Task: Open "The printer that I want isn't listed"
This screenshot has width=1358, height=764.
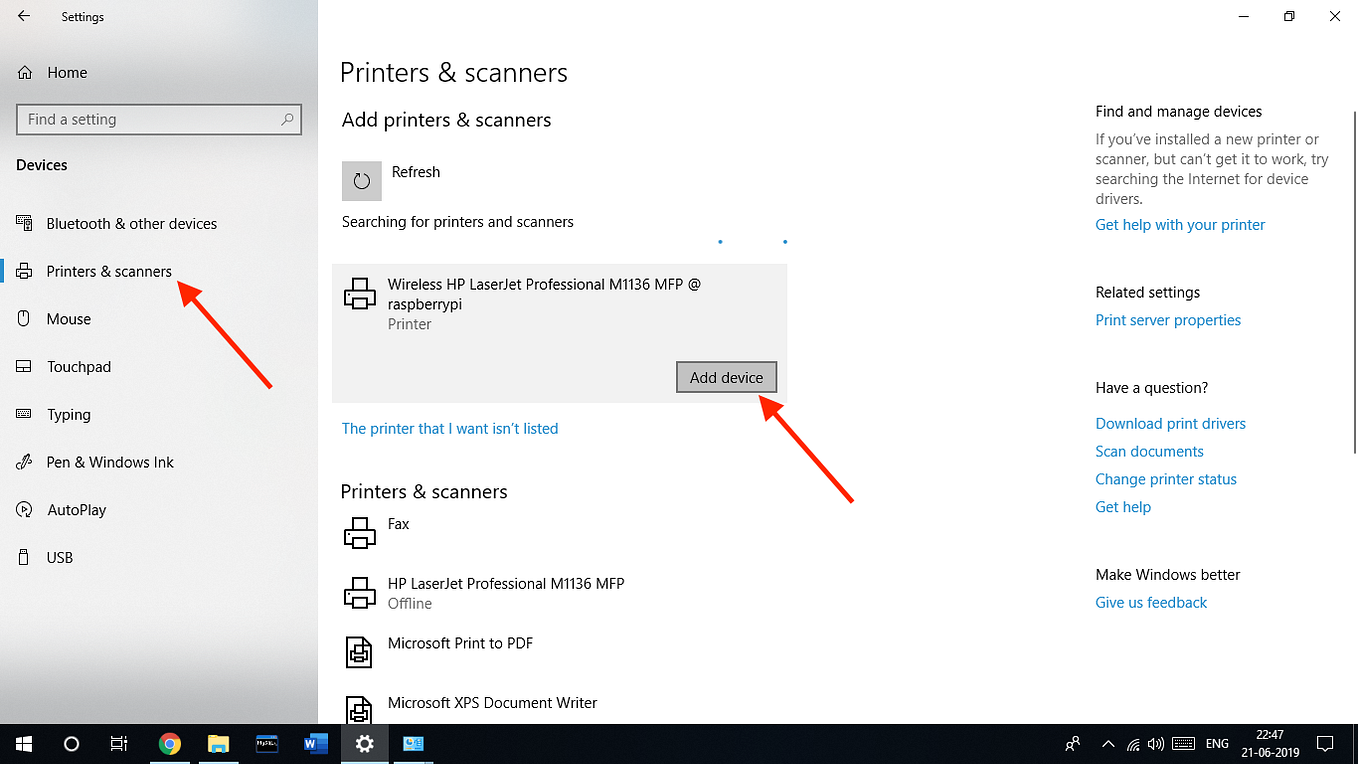Action: coord(450,428)
